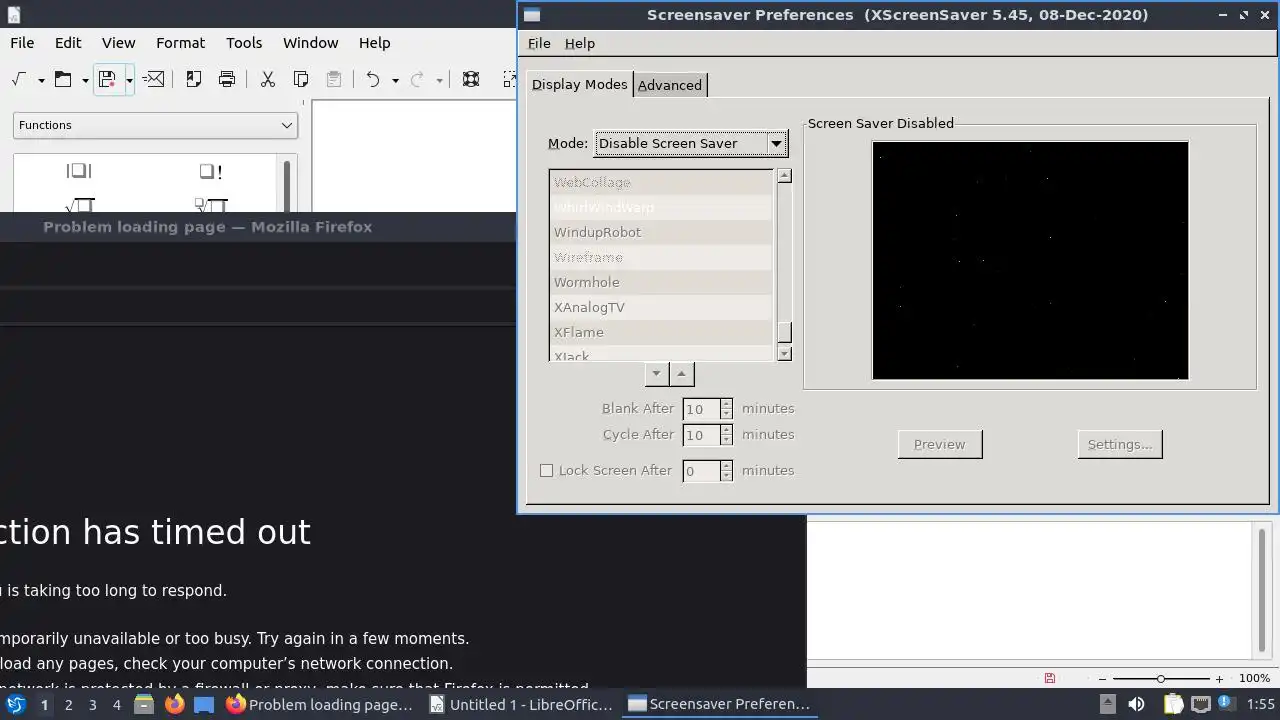1280x720 pixels.
Task: Click the Undo arrow icon
Action: pyautogui.click(x=373, y=80)
